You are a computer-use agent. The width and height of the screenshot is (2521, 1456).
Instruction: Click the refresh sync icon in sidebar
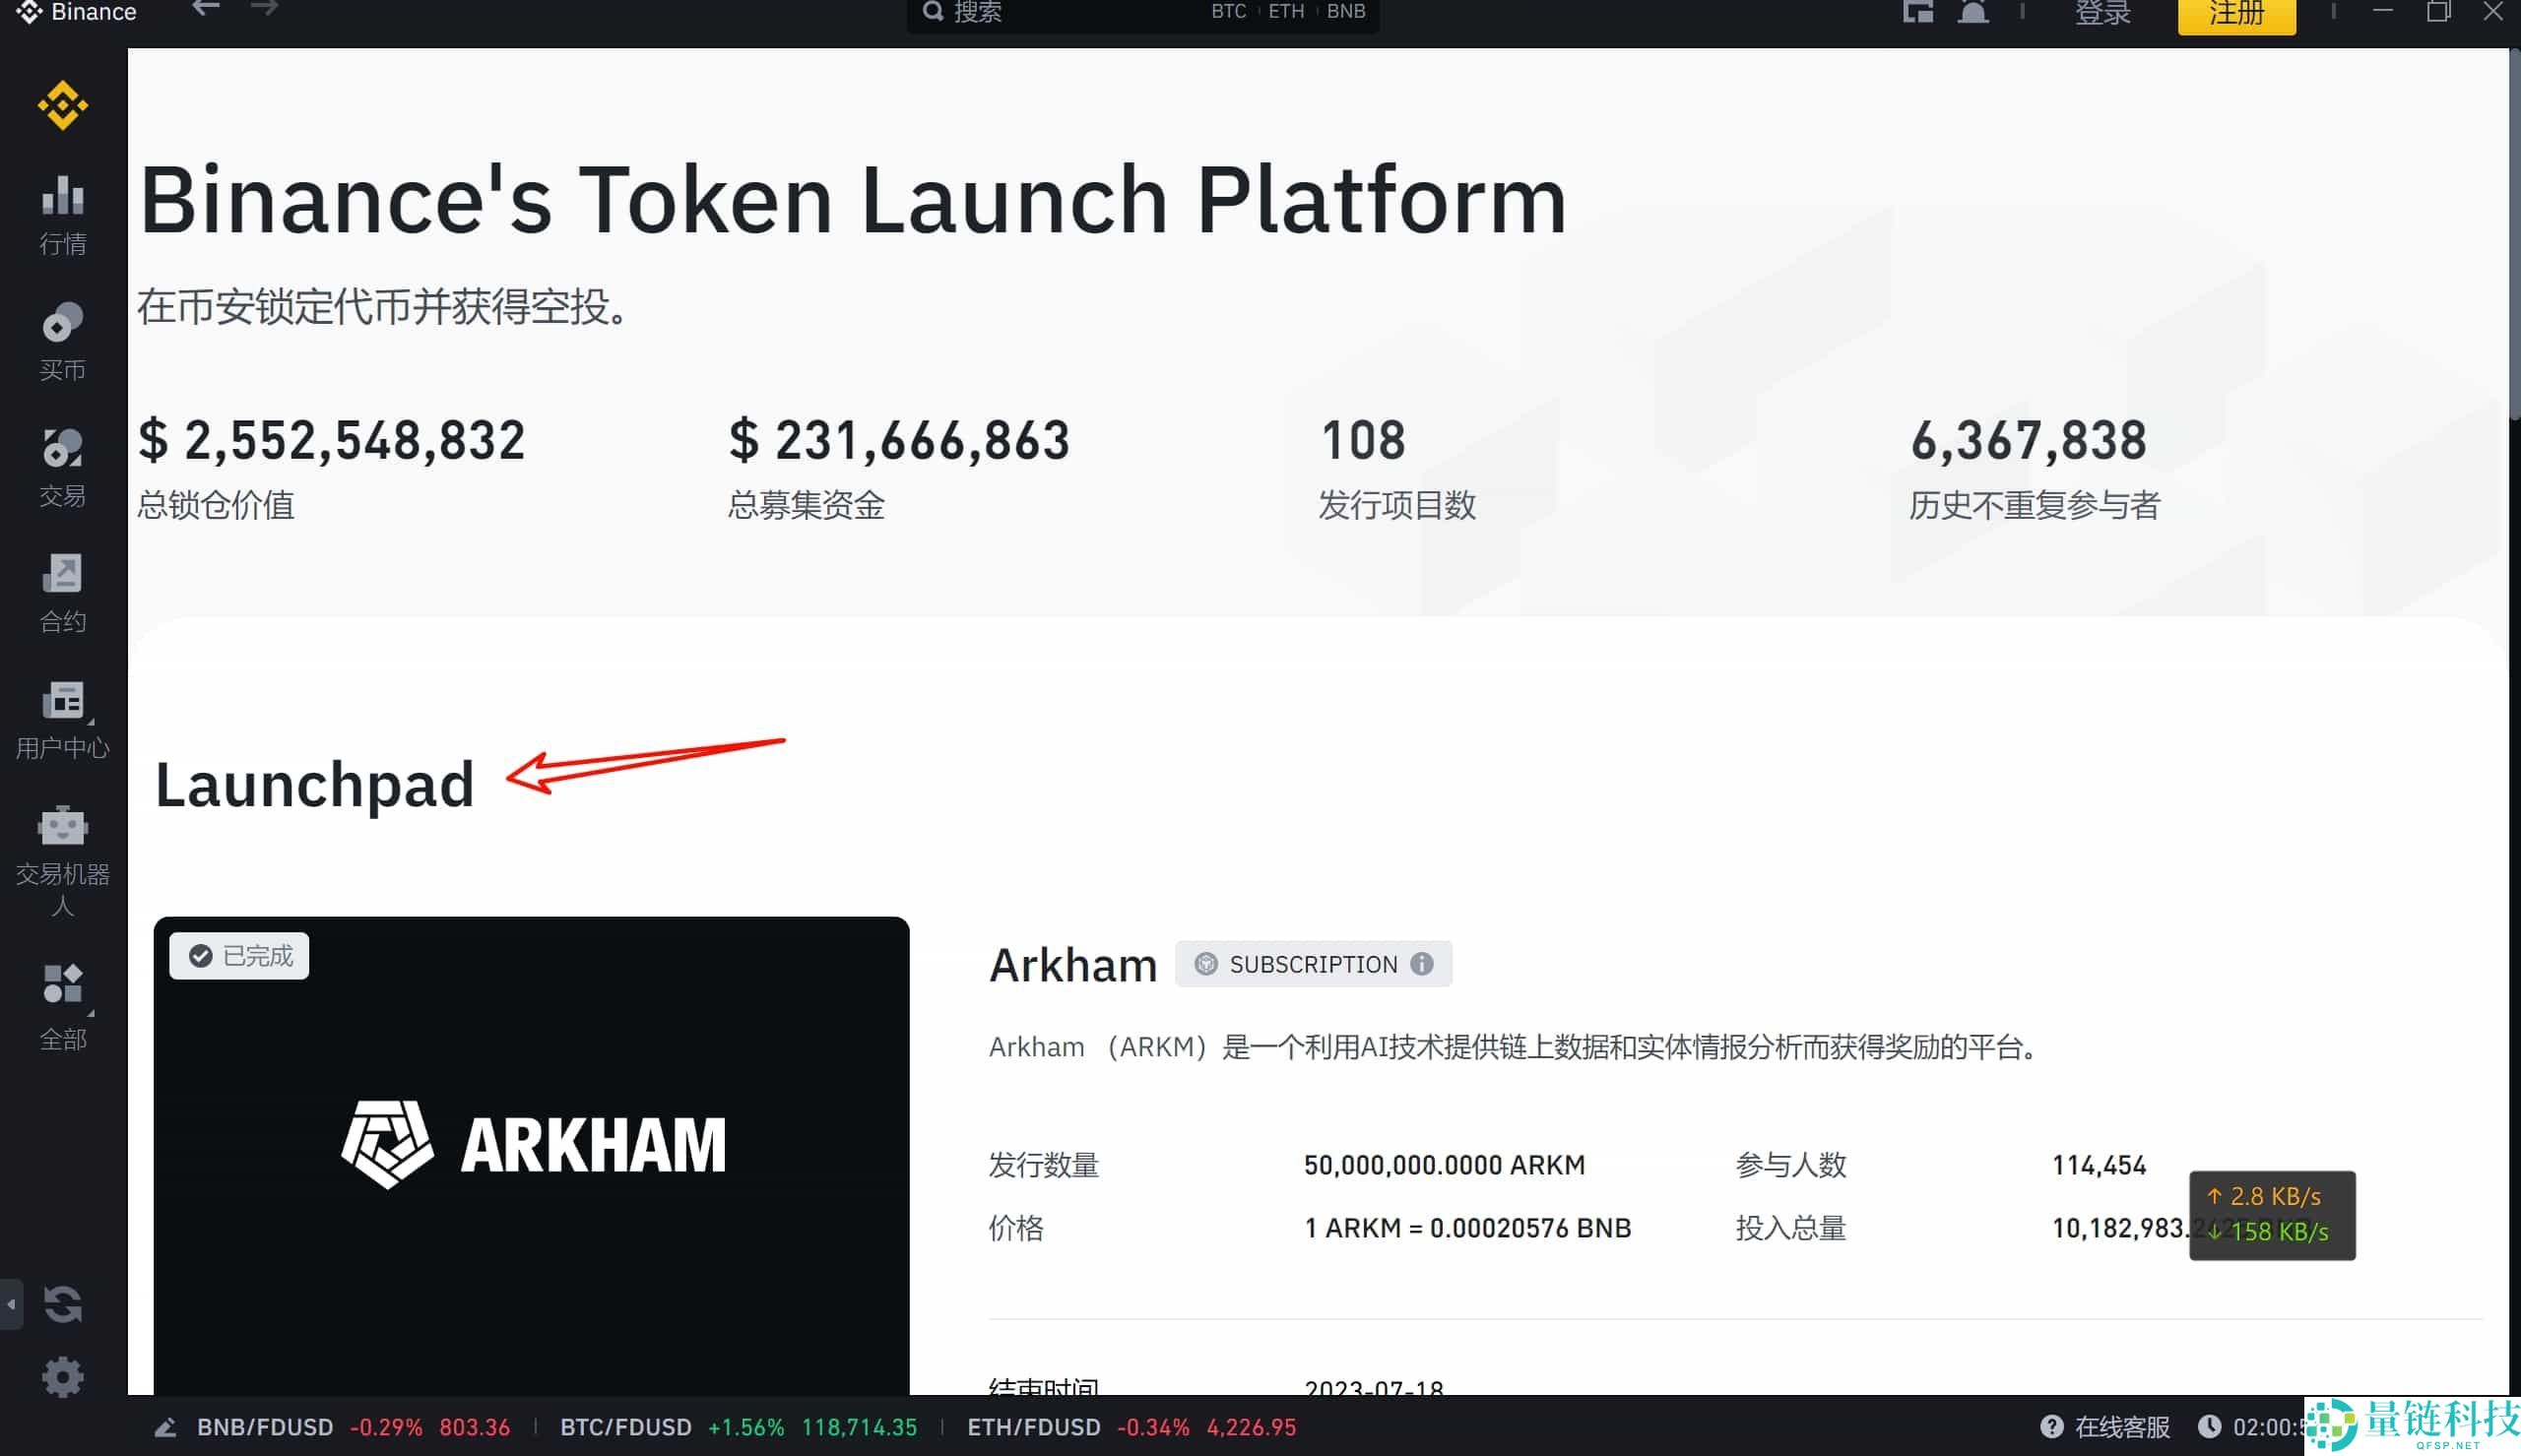click(62, 1304)
